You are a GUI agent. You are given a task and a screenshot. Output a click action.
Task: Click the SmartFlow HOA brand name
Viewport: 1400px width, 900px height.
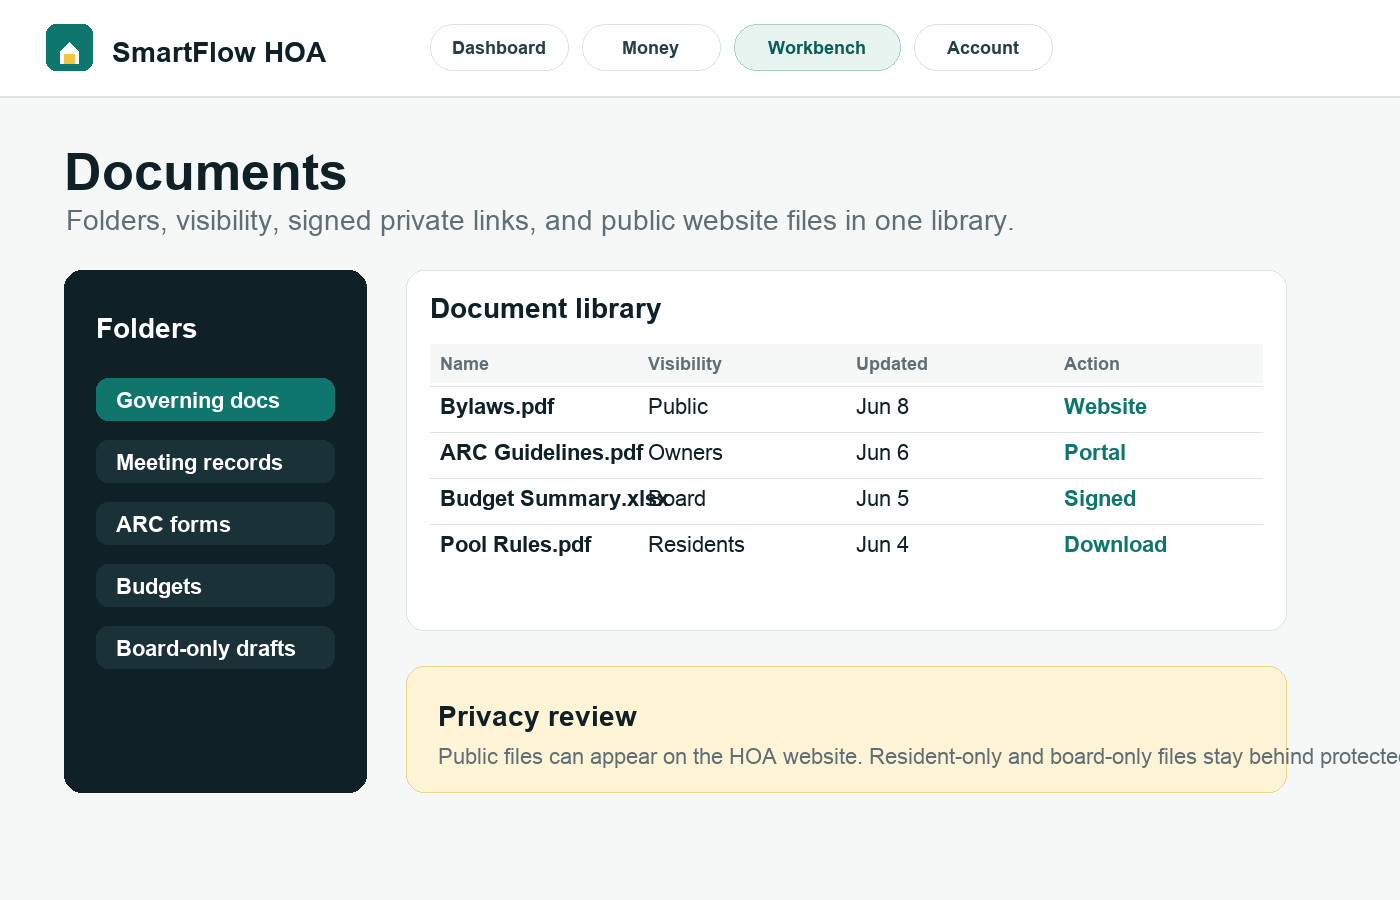219,52
